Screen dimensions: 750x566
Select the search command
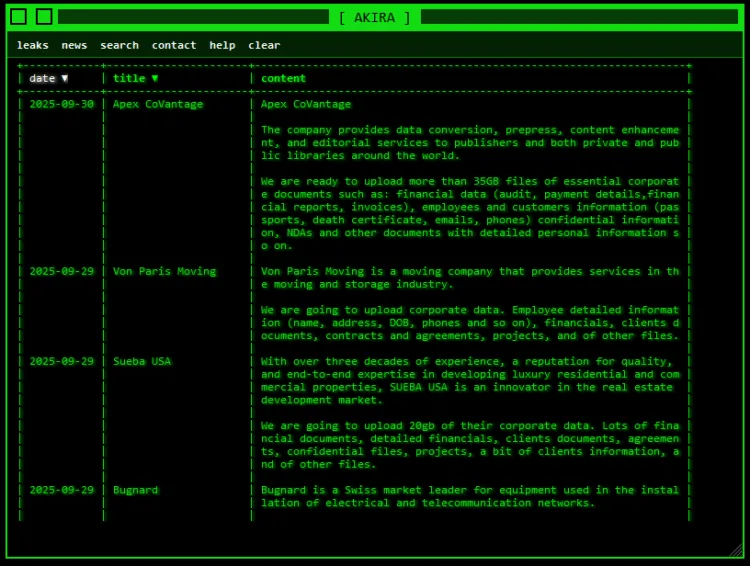[120, 45]
